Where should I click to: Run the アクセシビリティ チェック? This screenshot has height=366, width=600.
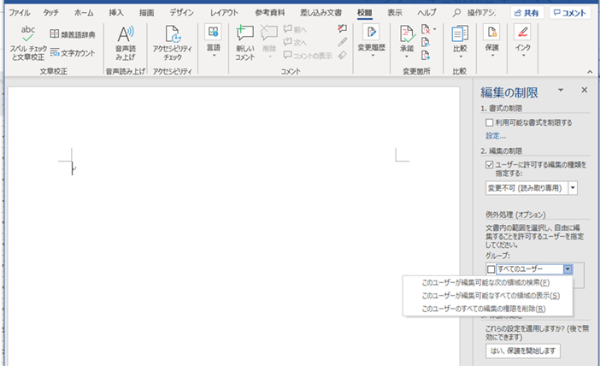(172, 43)
